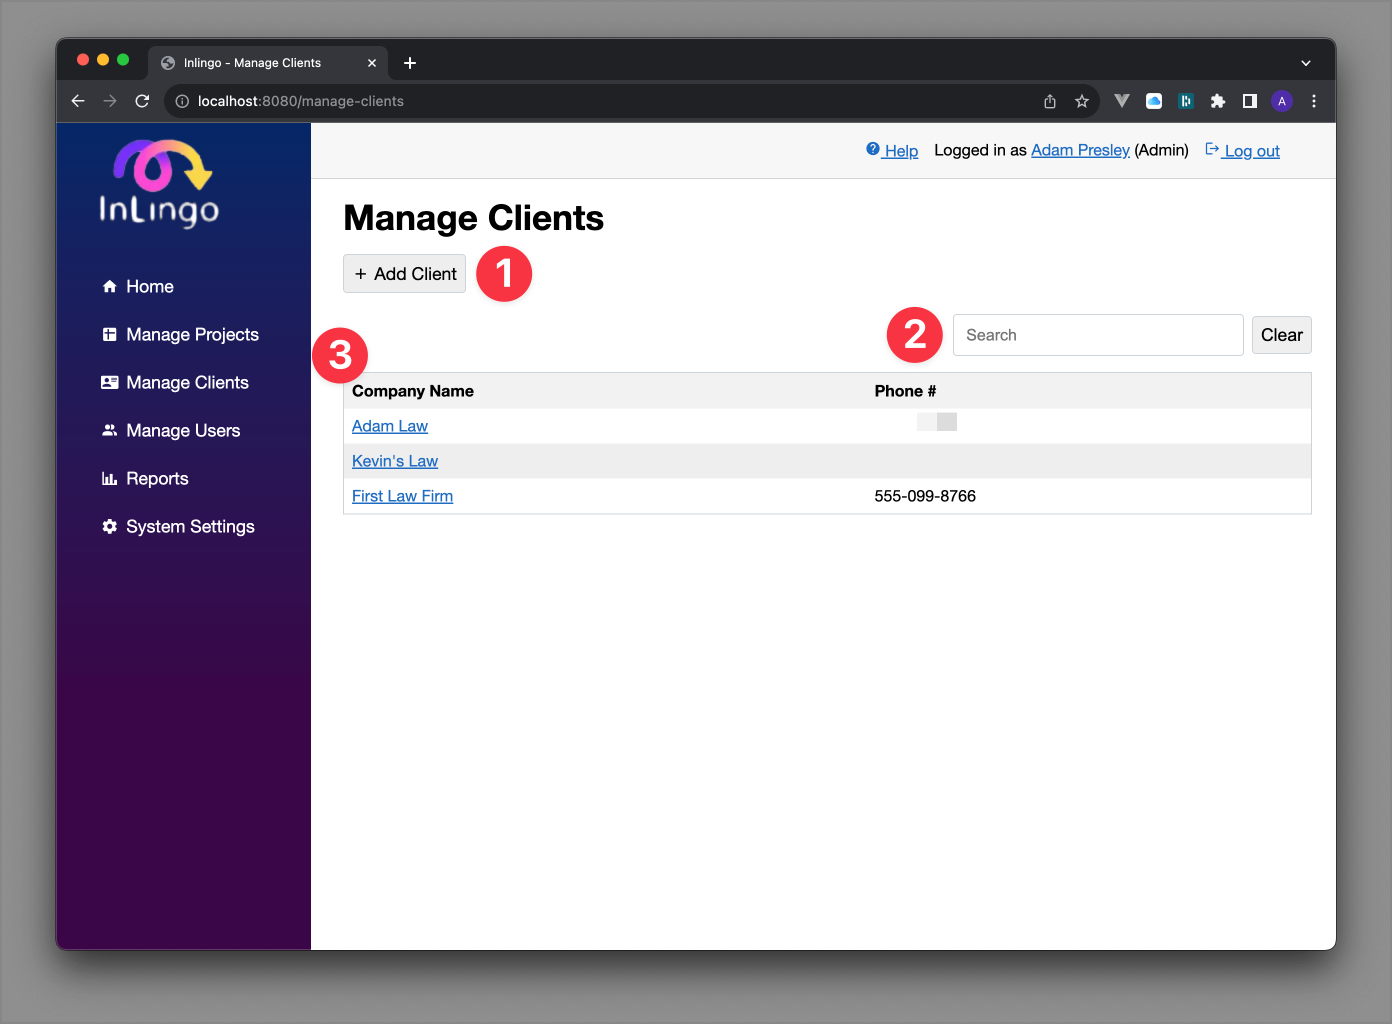Open the Kevin's Law client record
Viewport: 1392px width, 1024px height.
click(394, 461)
